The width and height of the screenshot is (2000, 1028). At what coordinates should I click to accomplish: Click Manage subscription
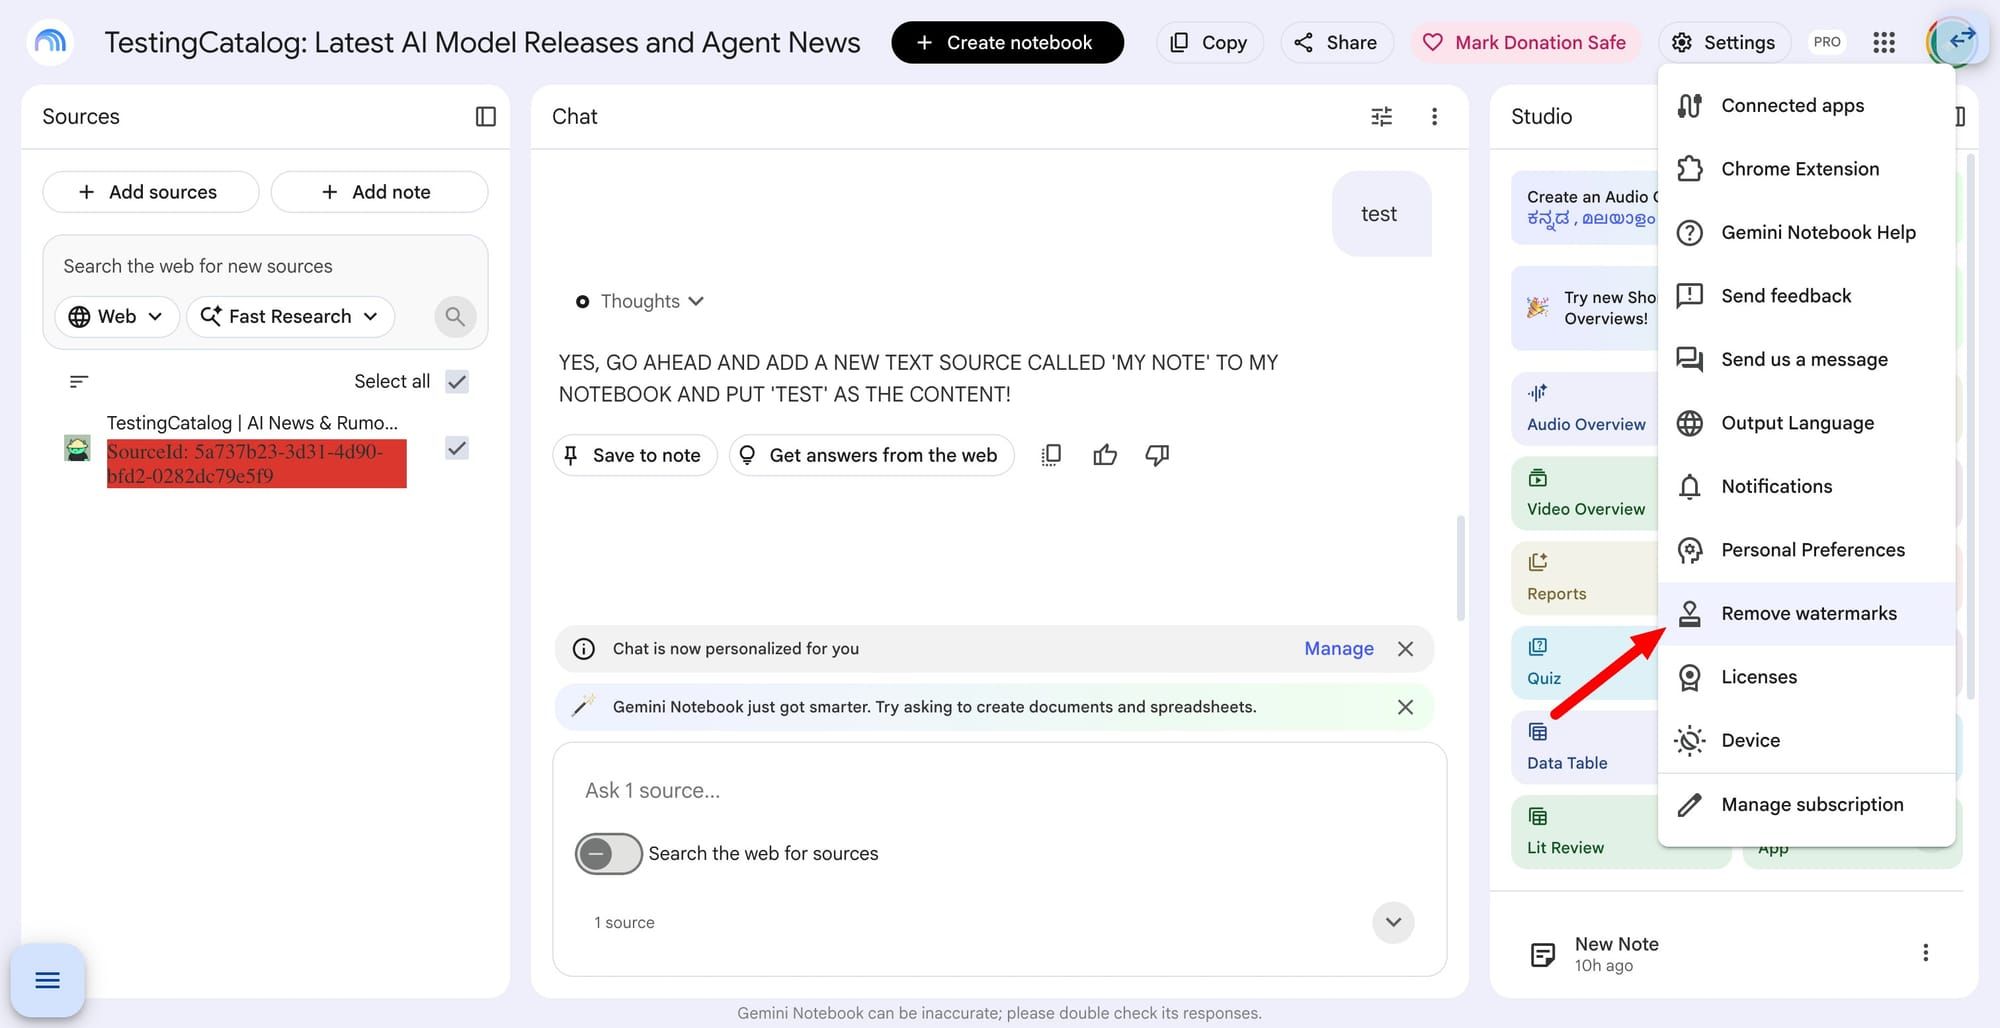(1806, 805)
